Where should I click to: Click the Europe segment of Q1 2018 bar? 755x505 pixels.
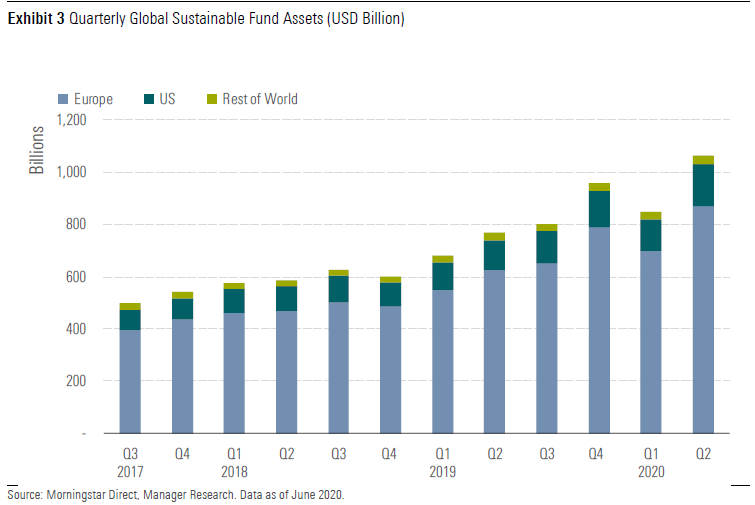234,372
